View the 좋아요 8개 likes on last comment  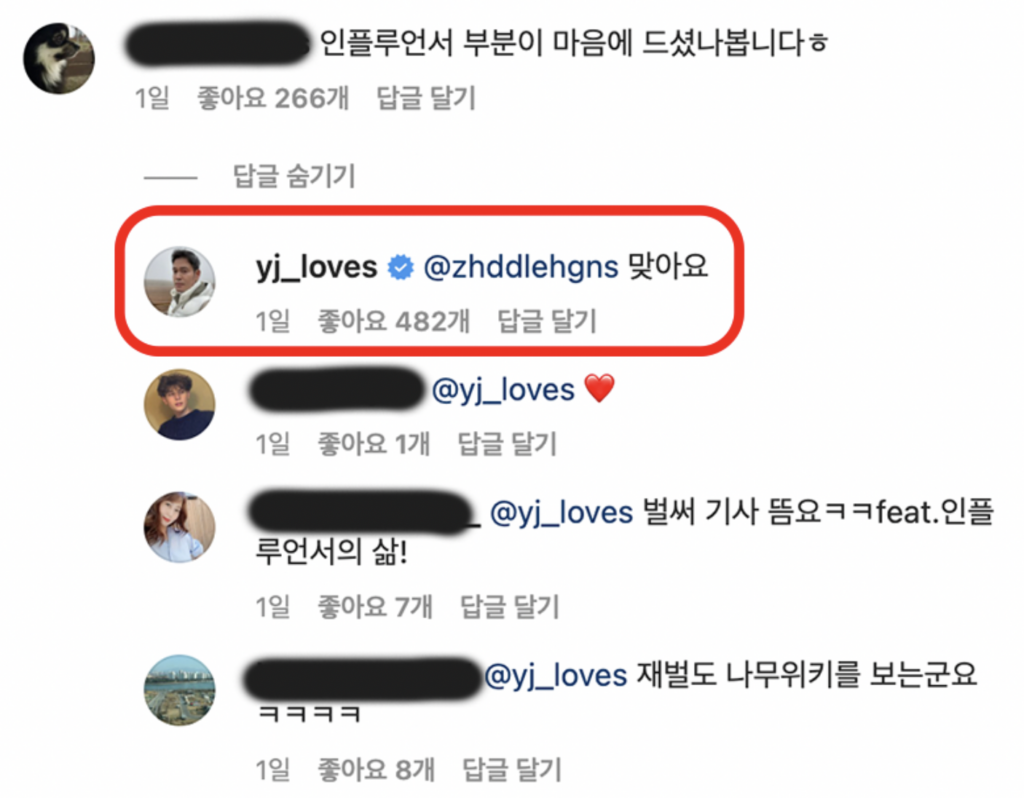[x=376, y=769]
